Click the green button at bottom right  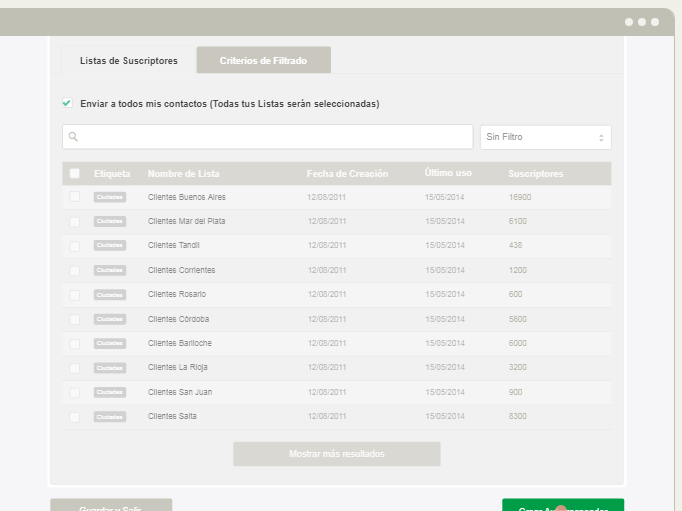click(563, 505)
